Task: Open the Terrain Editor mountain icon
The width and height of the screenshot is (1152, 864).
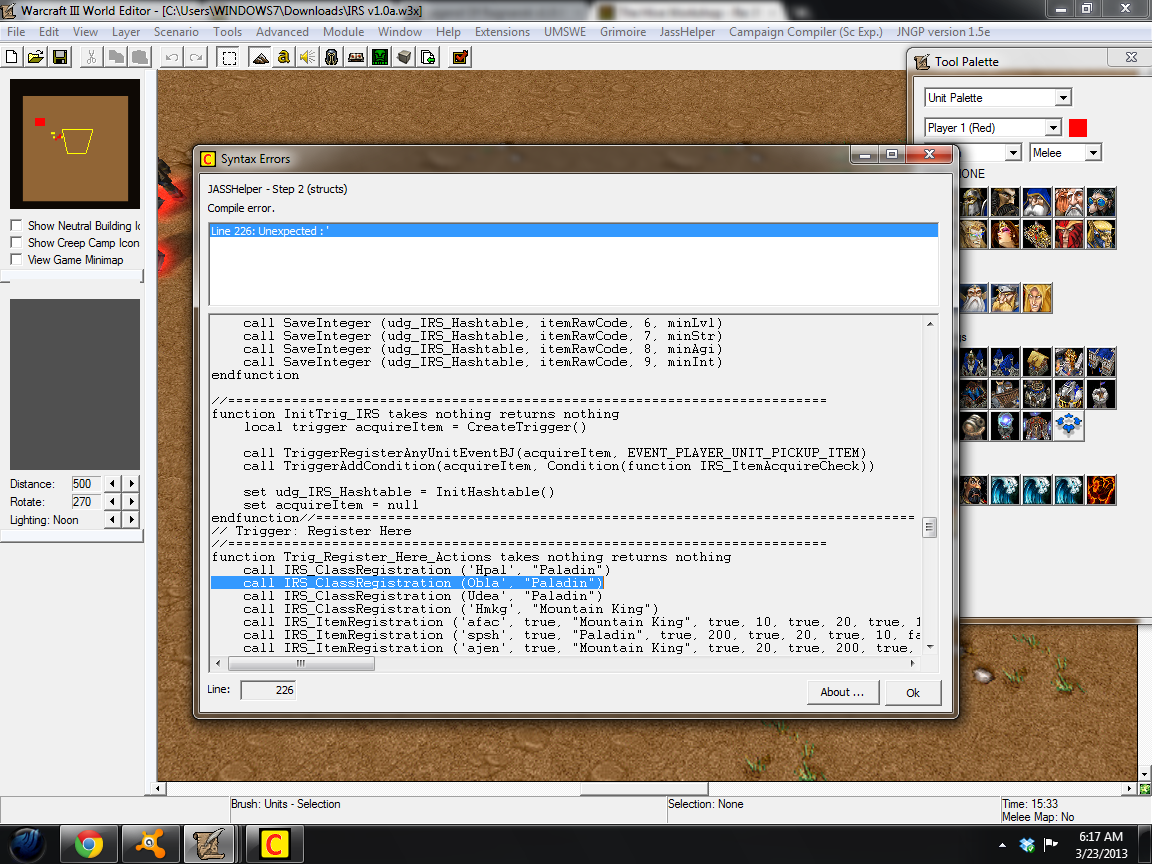Action: point(260,57)
